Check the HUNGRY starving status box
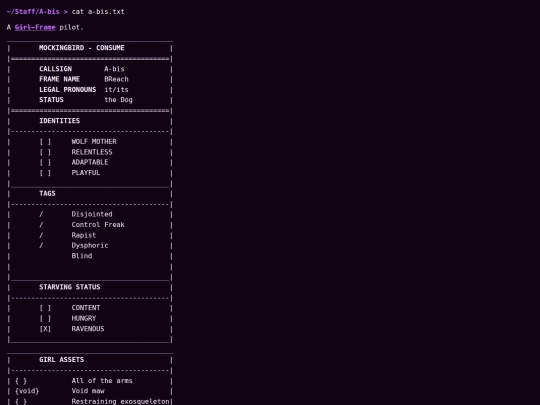This screenshot has width=540, height=405. click(45, 318)
